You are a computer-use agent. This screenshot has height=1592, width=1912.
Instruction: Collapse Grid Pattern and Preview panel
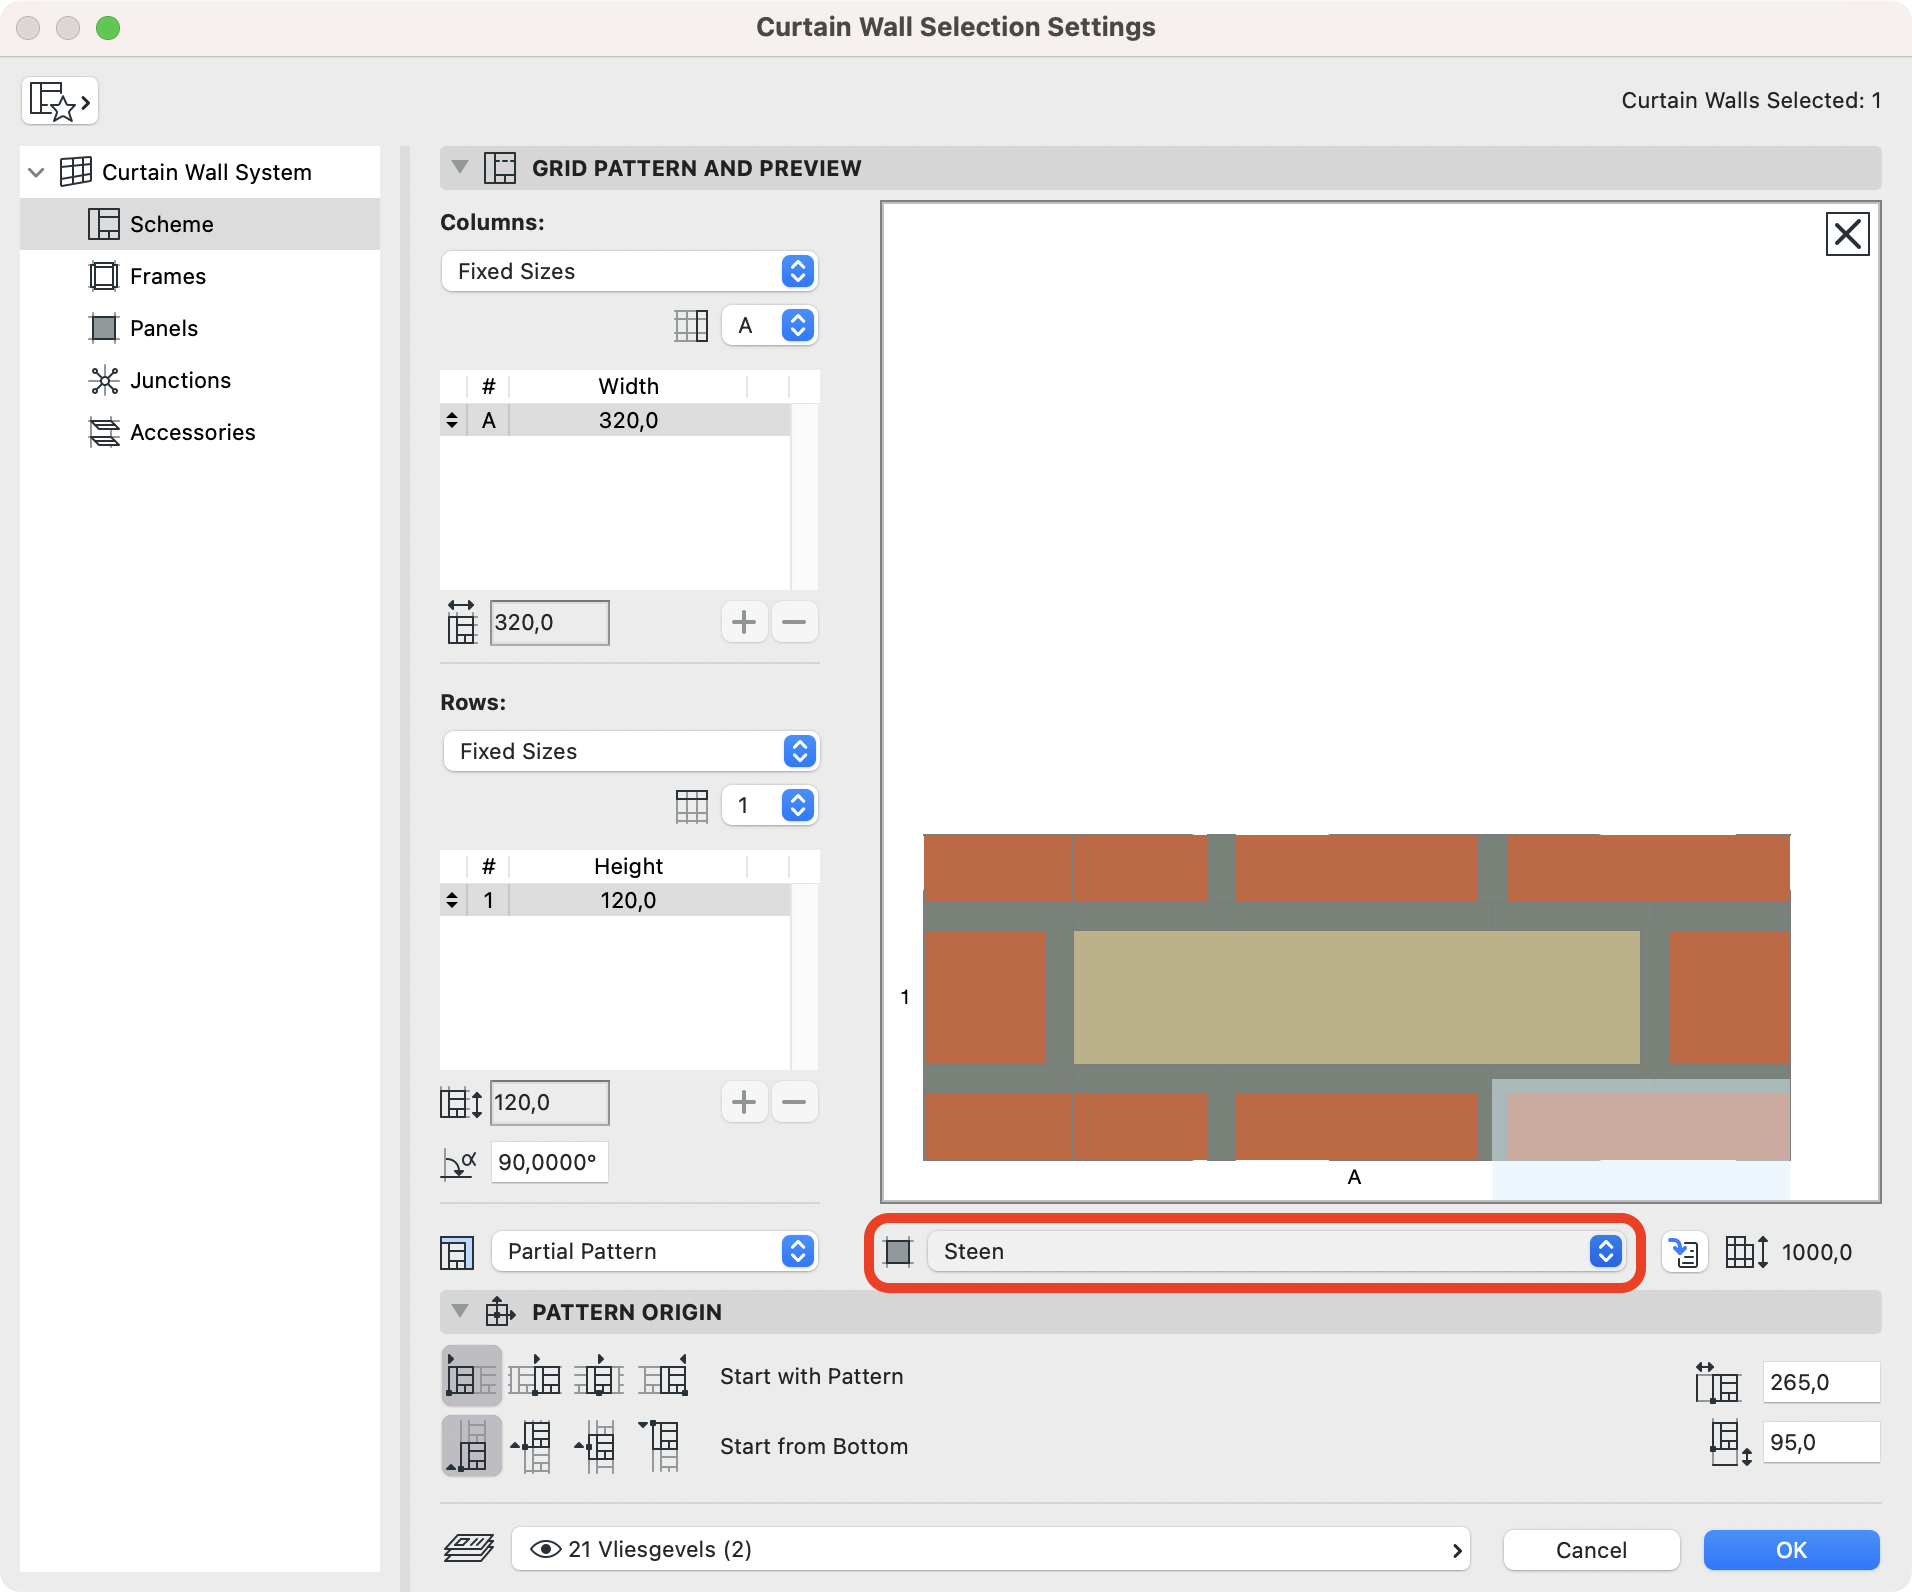tap(460, 167)
